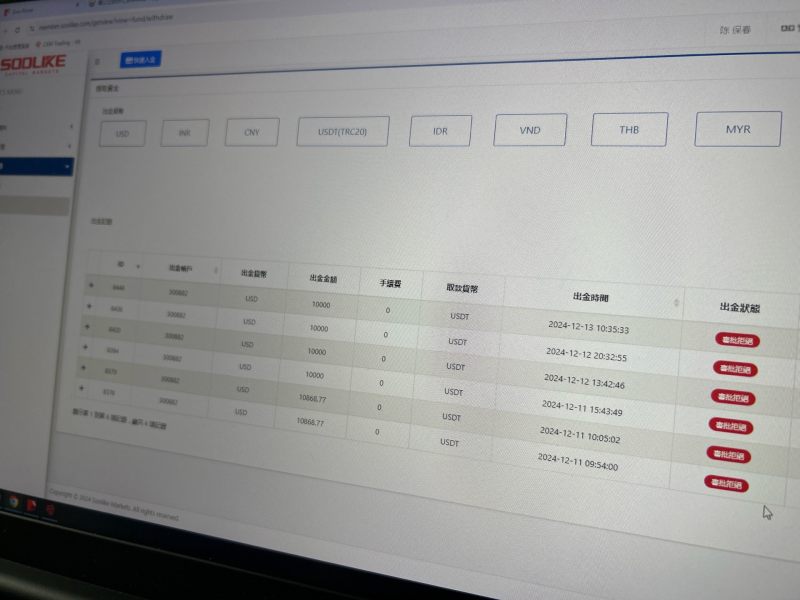
Task: Click USDT in the 2024-12-13 10:35:33 row
Action: [x=460, y=316]
